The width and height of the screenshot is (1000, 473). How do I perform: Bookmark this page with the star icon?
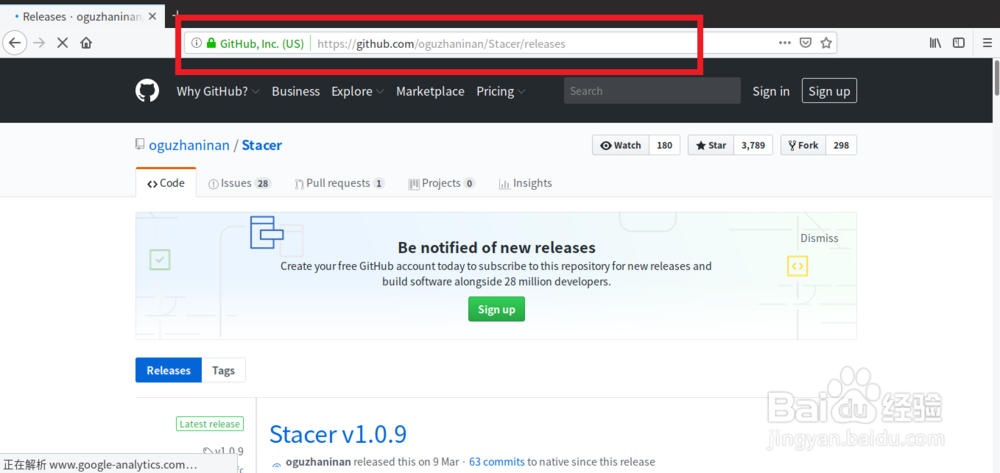tap(826, 43)
